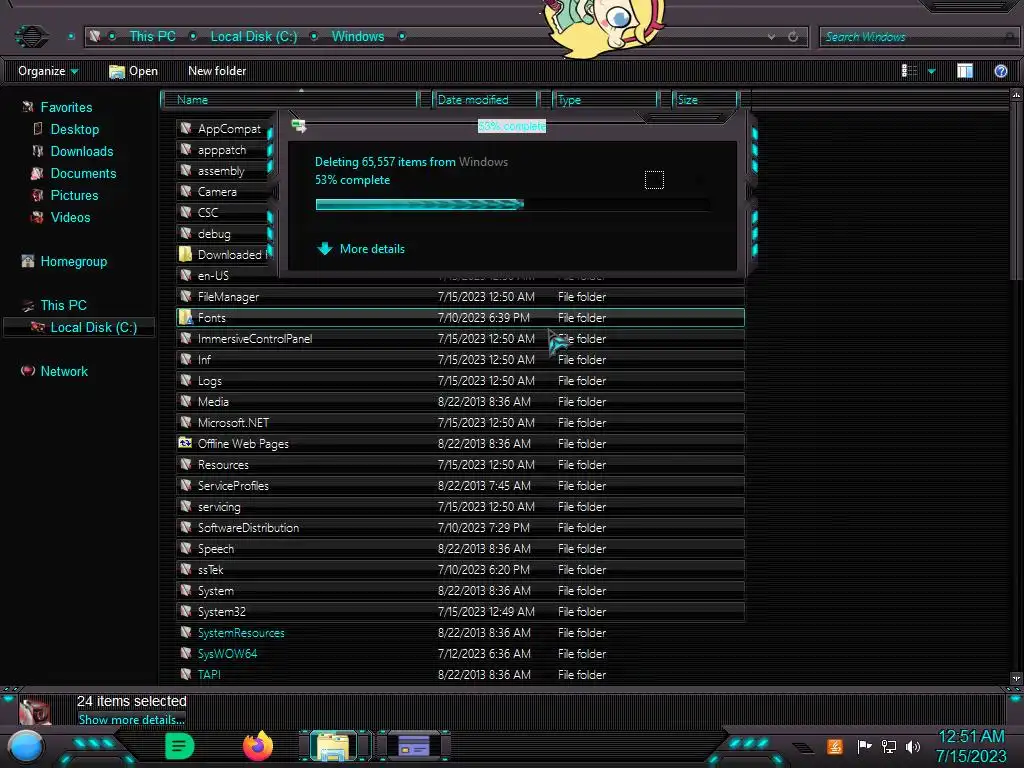The image size is (1024, 768).
Task: Select the ImmersiveControlPanel folder
Action: (x=460, y=339)
